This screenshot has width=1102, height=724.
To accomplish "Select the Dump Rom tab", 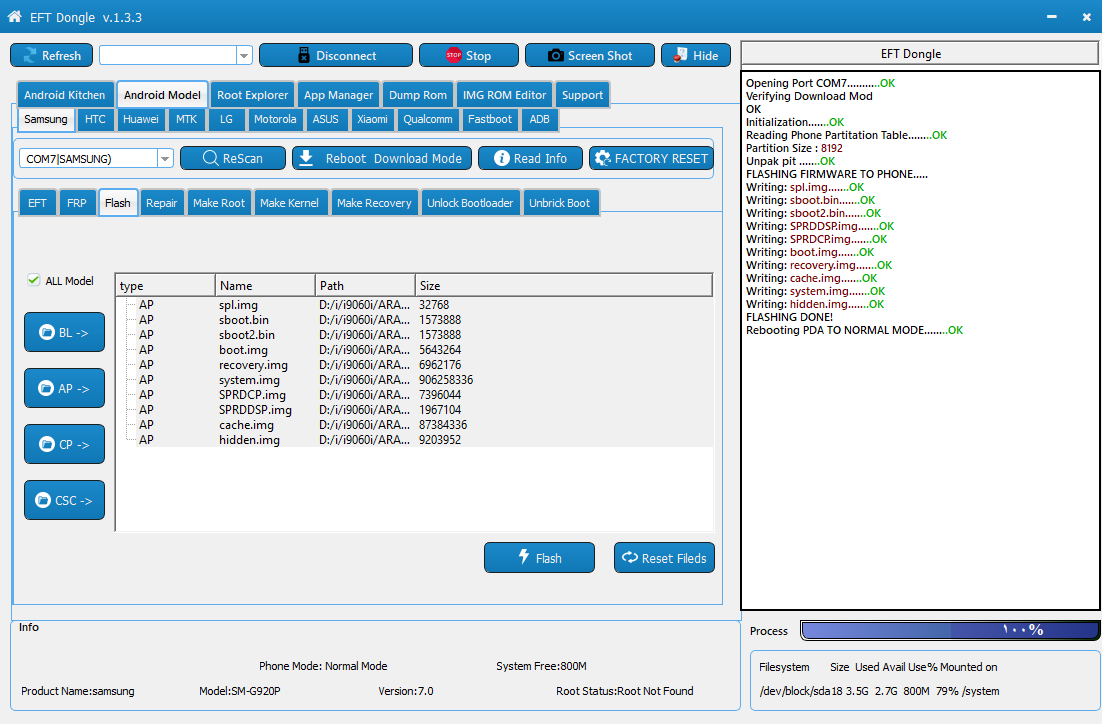I will [418, 95].
